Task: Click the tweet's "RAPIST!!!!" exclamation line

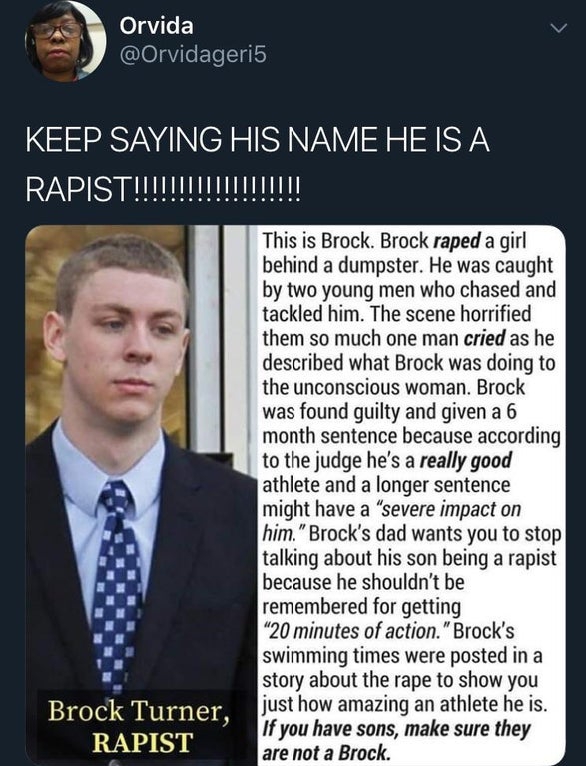Action: pyautogui.click(x=164, y=189)
